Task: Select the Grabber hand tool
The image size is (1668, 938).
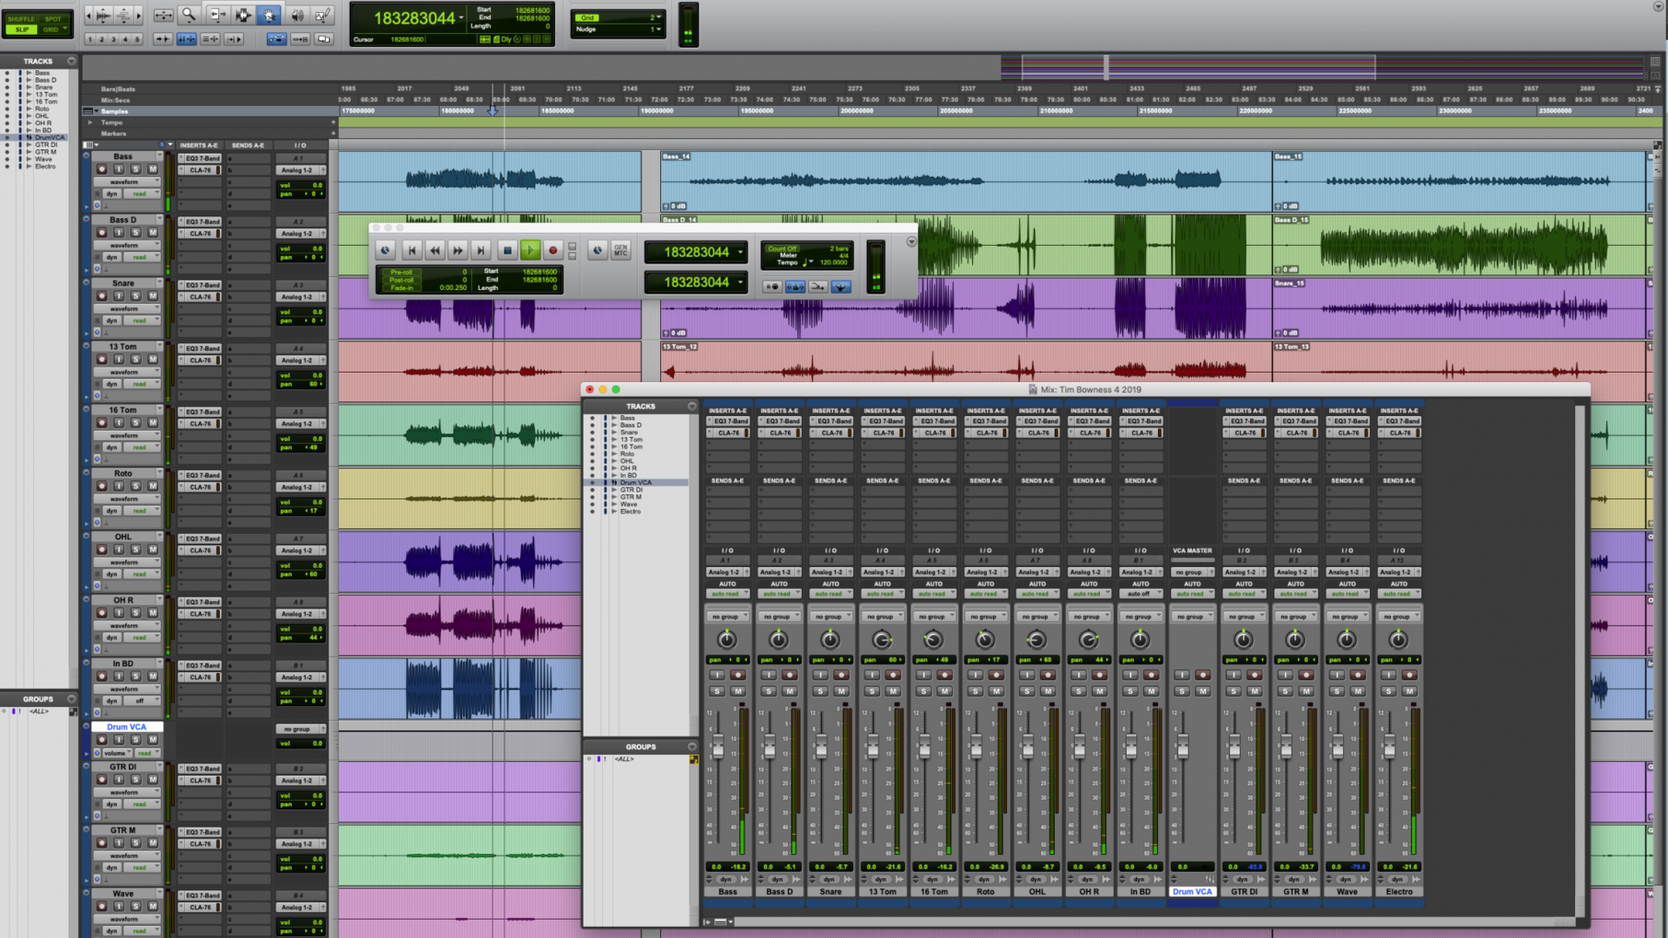Action: pyautogui.click(x=269, y=15)
